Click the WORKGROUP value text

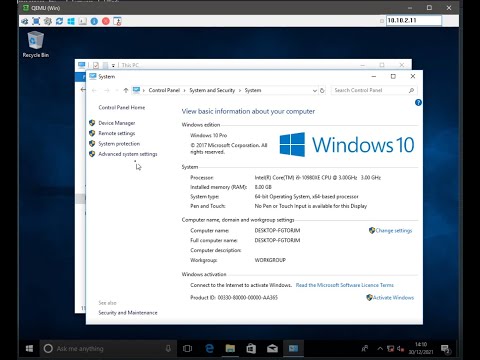point(270,260)
